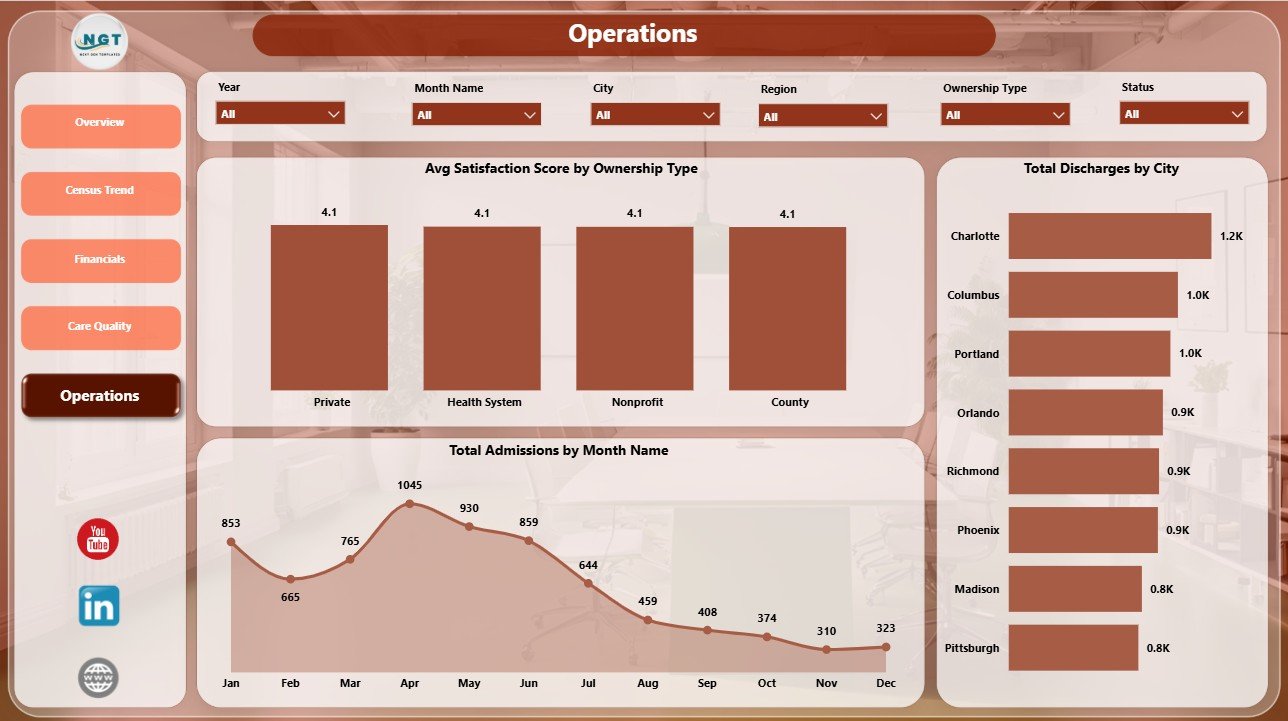Open the Month Name filter dropdown
This screenshot has width=1288, height=721.
(x=477, y=114)
